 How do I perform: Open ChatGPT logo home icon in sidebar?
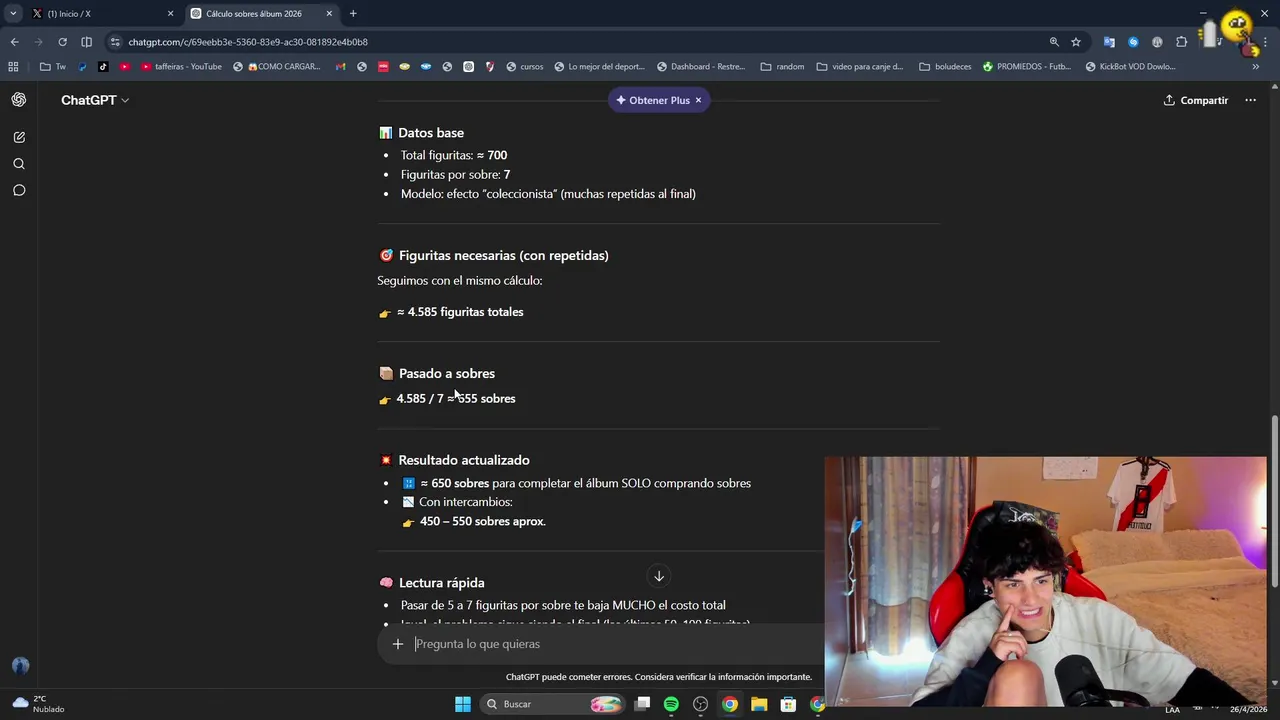click(19, 100)
